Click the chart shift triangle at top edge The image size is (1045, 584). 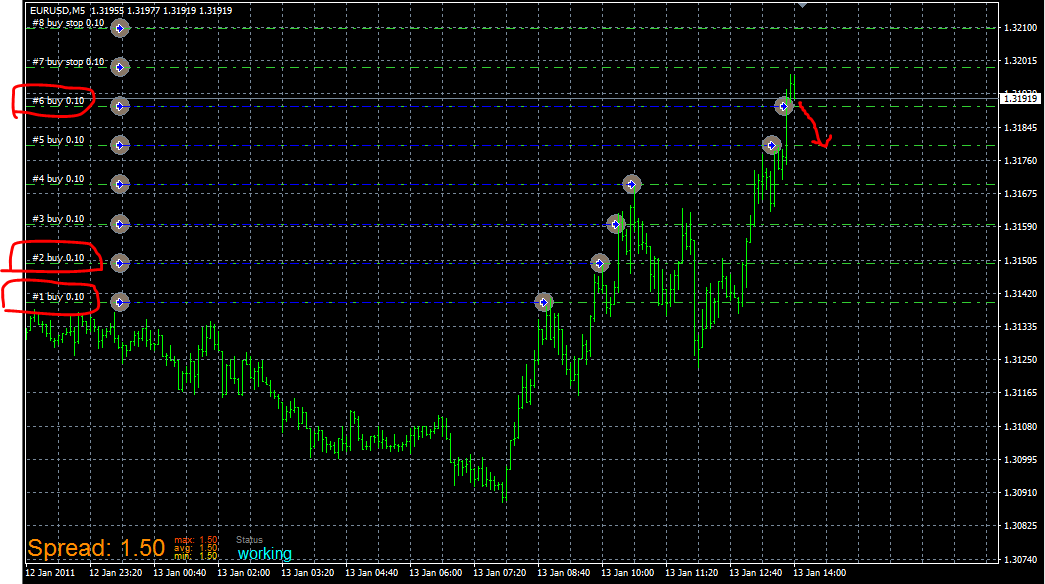tap(802, 5)
